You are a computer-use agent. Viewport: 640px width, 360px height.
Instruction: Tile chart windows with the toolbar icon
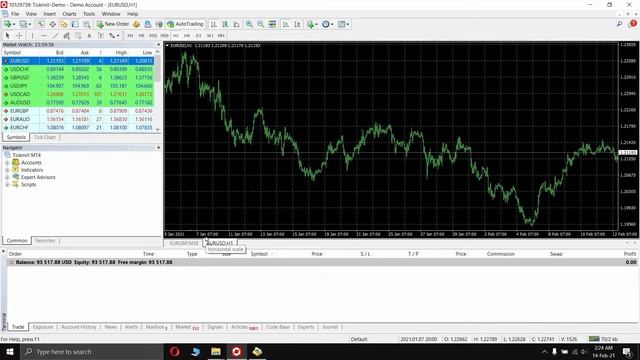click(x=272, y=24)
